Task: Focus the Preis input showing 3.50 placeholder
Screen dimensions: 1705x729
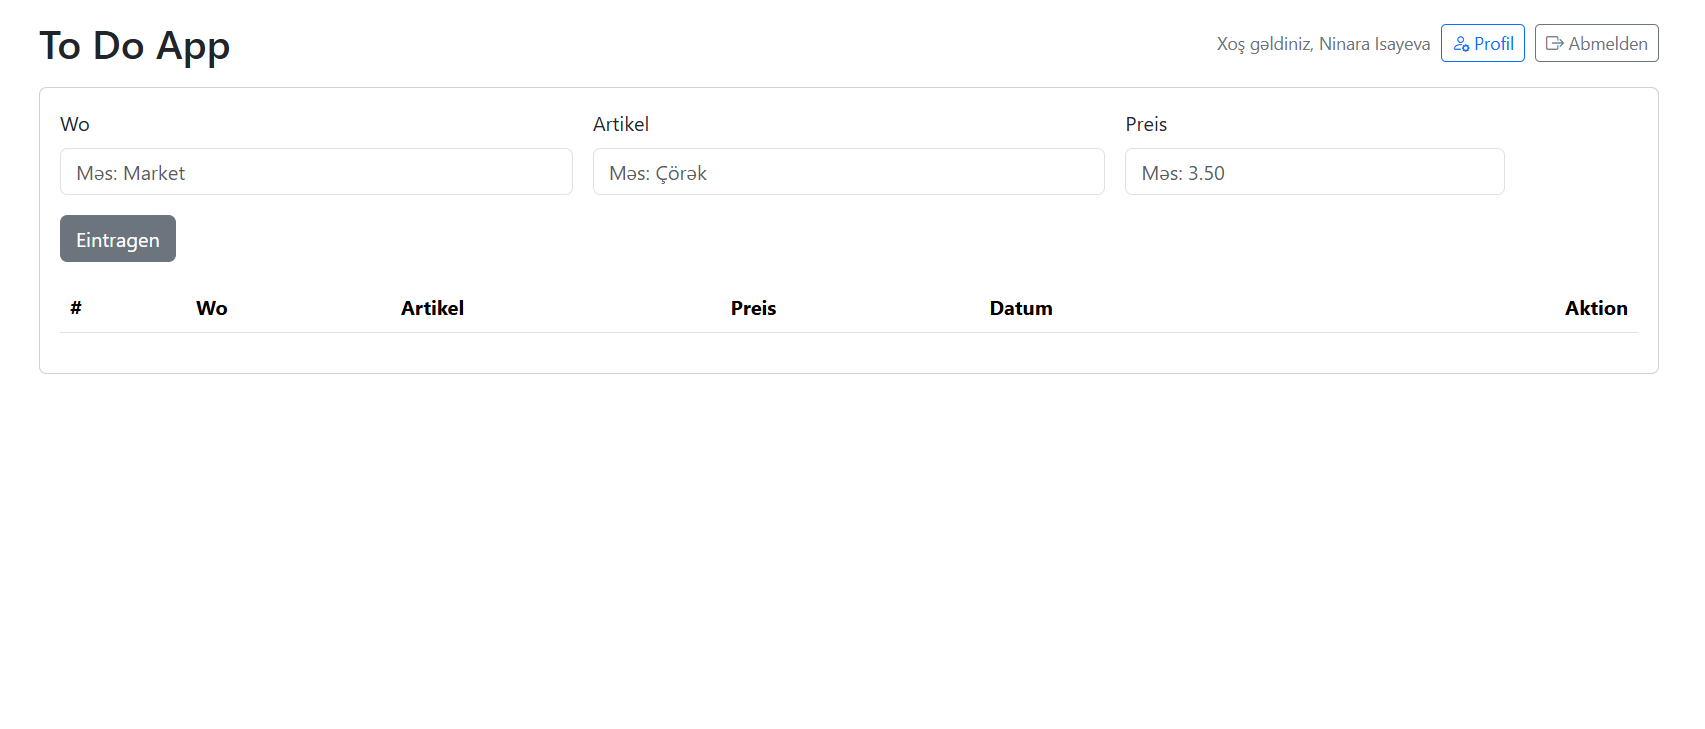Action: [x=1314, y=172]
